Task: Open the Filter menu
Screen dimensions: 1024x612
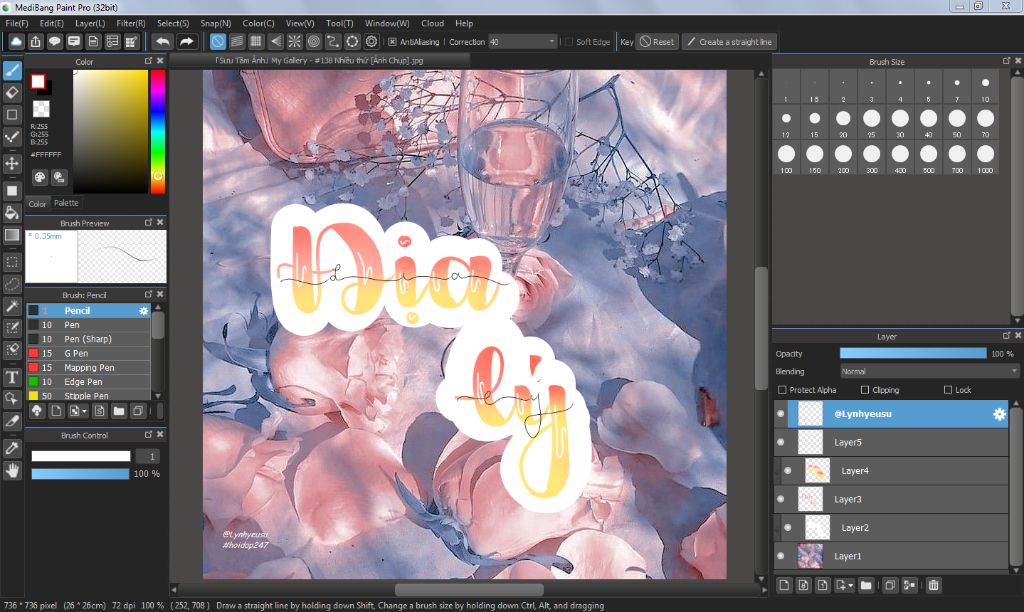Action: (x=131, y=23)
